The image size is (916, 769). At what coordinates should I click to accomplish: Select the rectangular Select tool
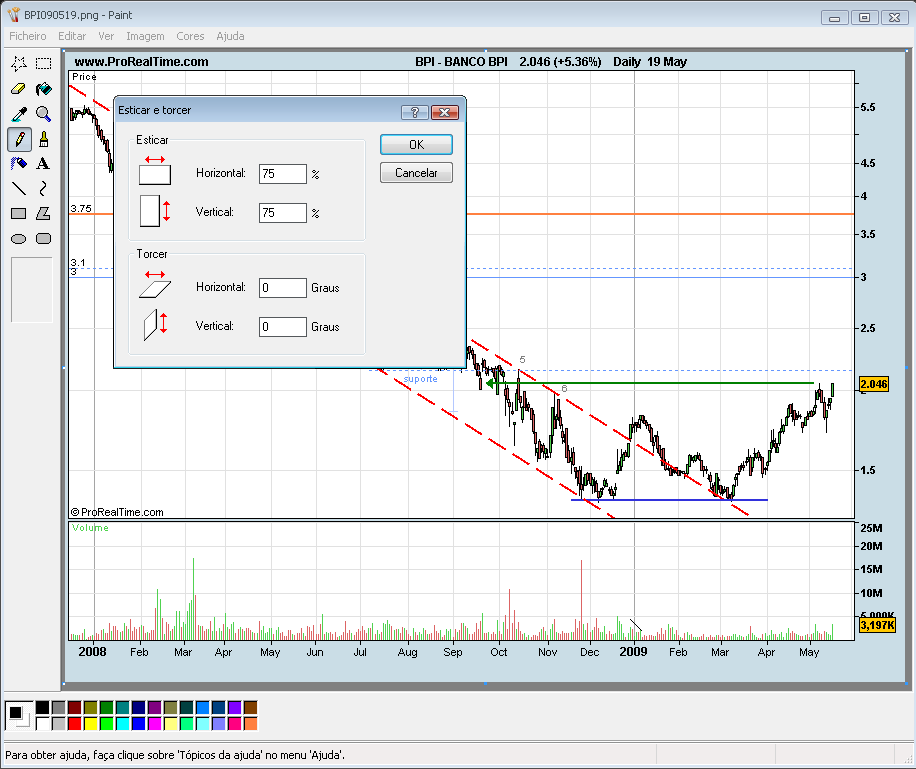pyautogui.click(x=43, y=63)
